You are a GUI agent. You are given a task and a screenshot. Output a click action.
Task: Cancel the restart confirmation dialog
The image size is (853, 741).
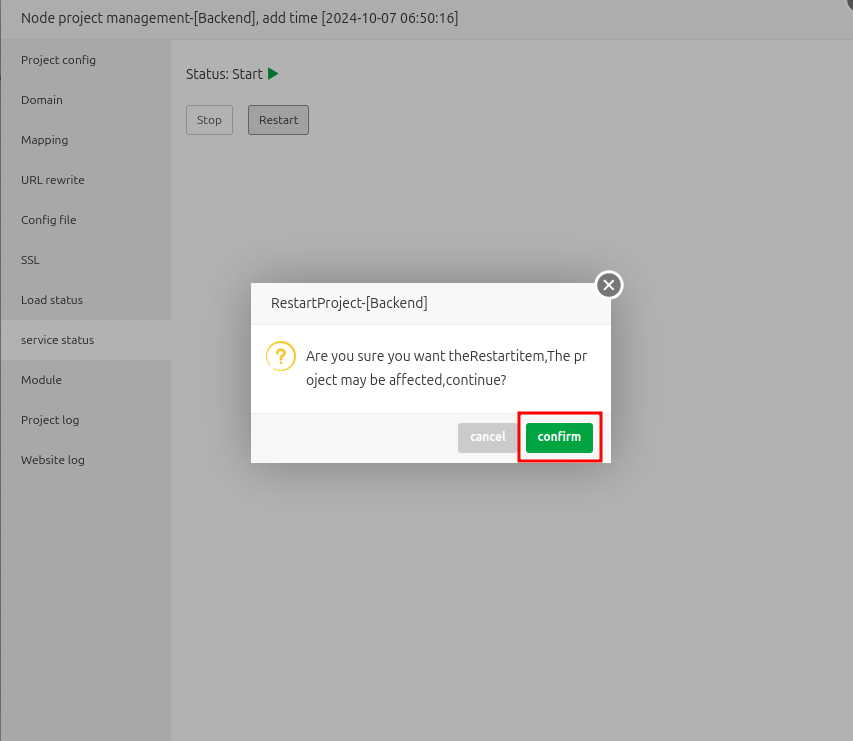(x=488, y=437)
